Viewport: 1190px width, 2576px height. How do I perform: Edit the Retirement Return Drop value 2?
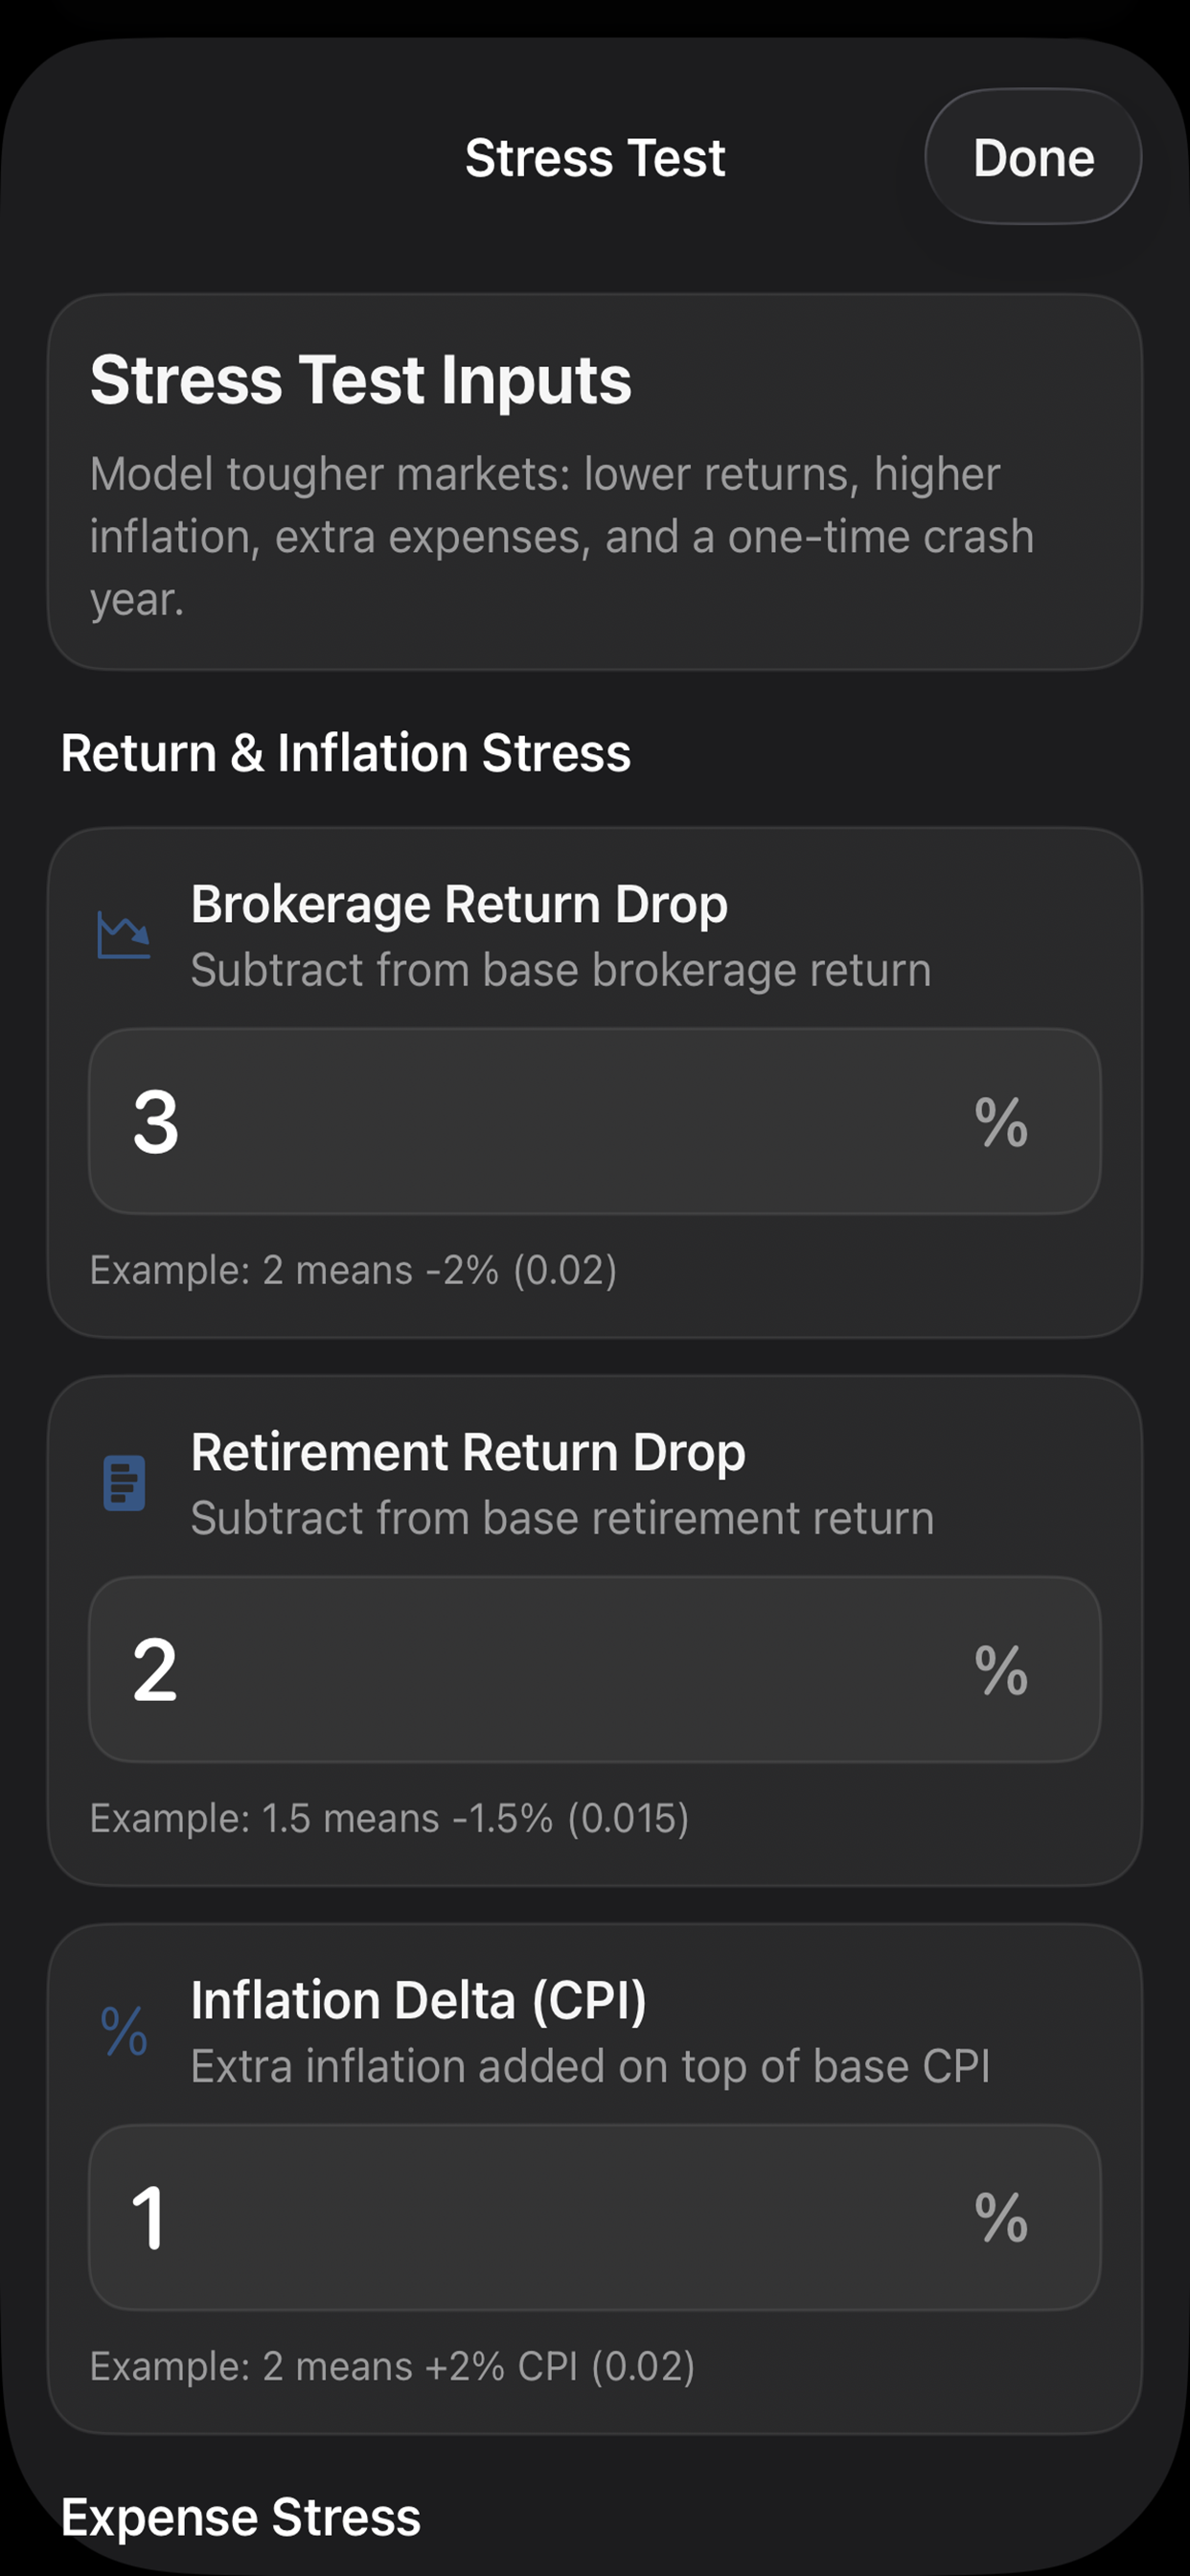(595, 1670)
